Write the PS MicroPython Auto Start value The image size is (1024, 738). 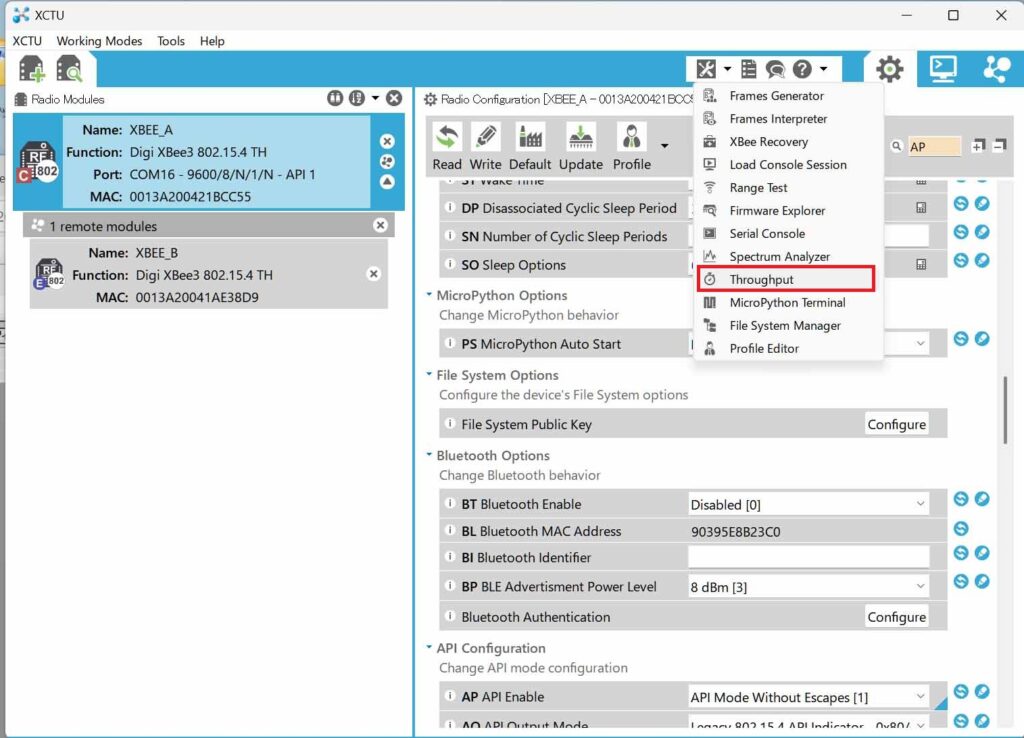982,338
